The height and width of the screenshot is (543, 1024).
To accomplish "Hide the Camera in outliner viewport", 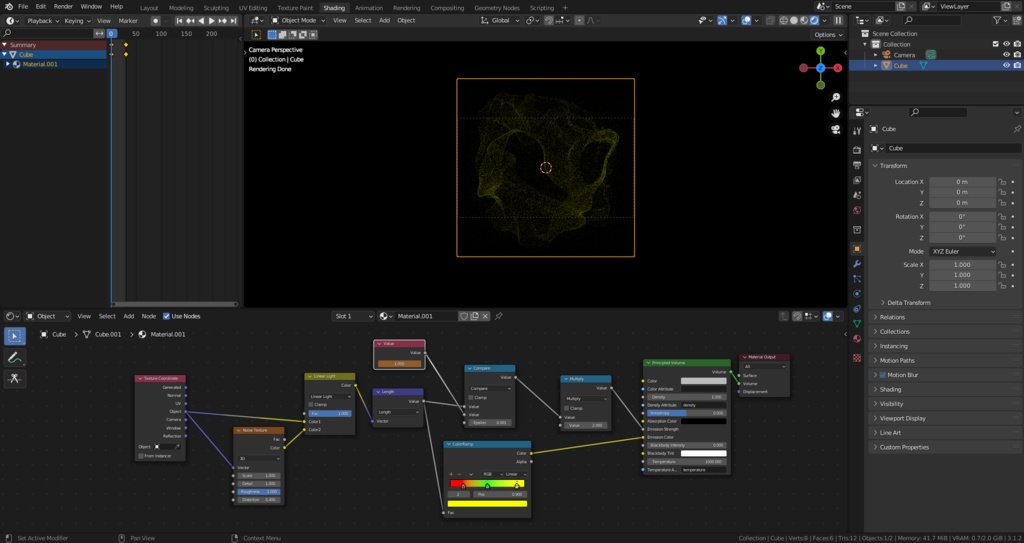I will (x=1006, y=55).
